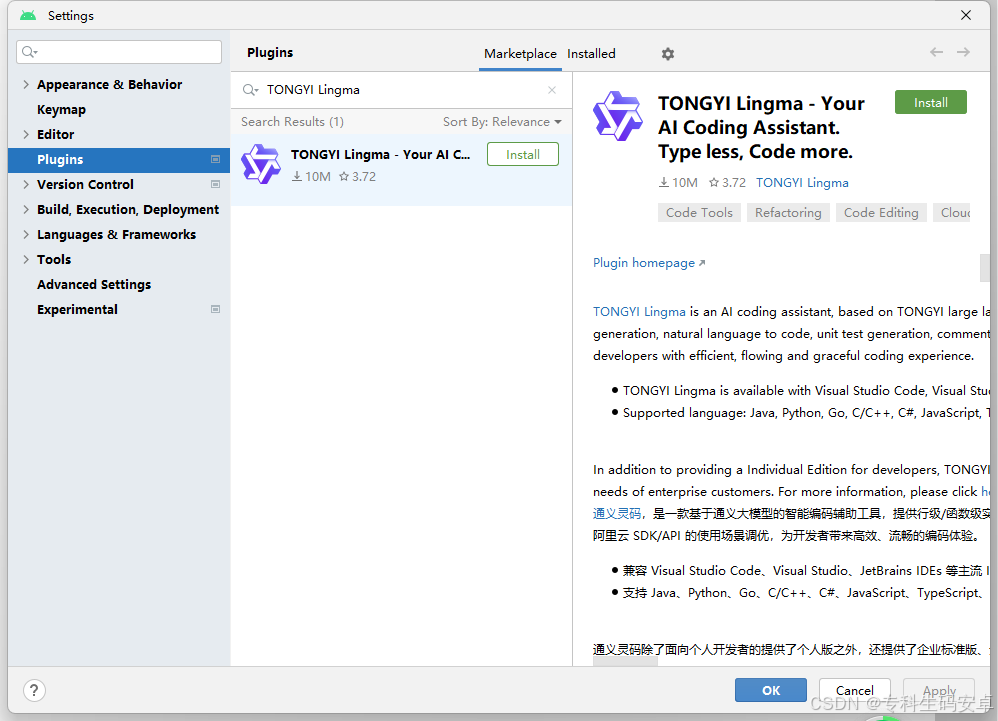The image size is (998, 721).
Task: Click the plugins settings gear icon
Action: [x=667, y=54]
